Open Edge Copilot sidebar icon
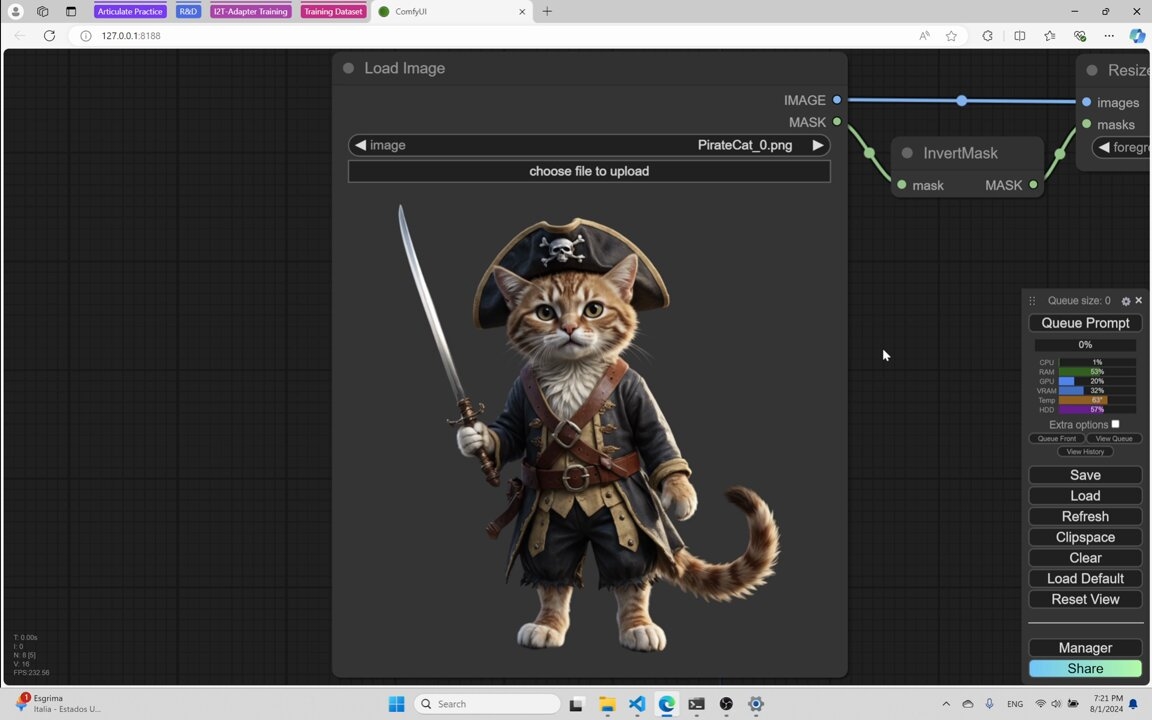The width and height of the screenshot is (1152, 720). 1137,35
